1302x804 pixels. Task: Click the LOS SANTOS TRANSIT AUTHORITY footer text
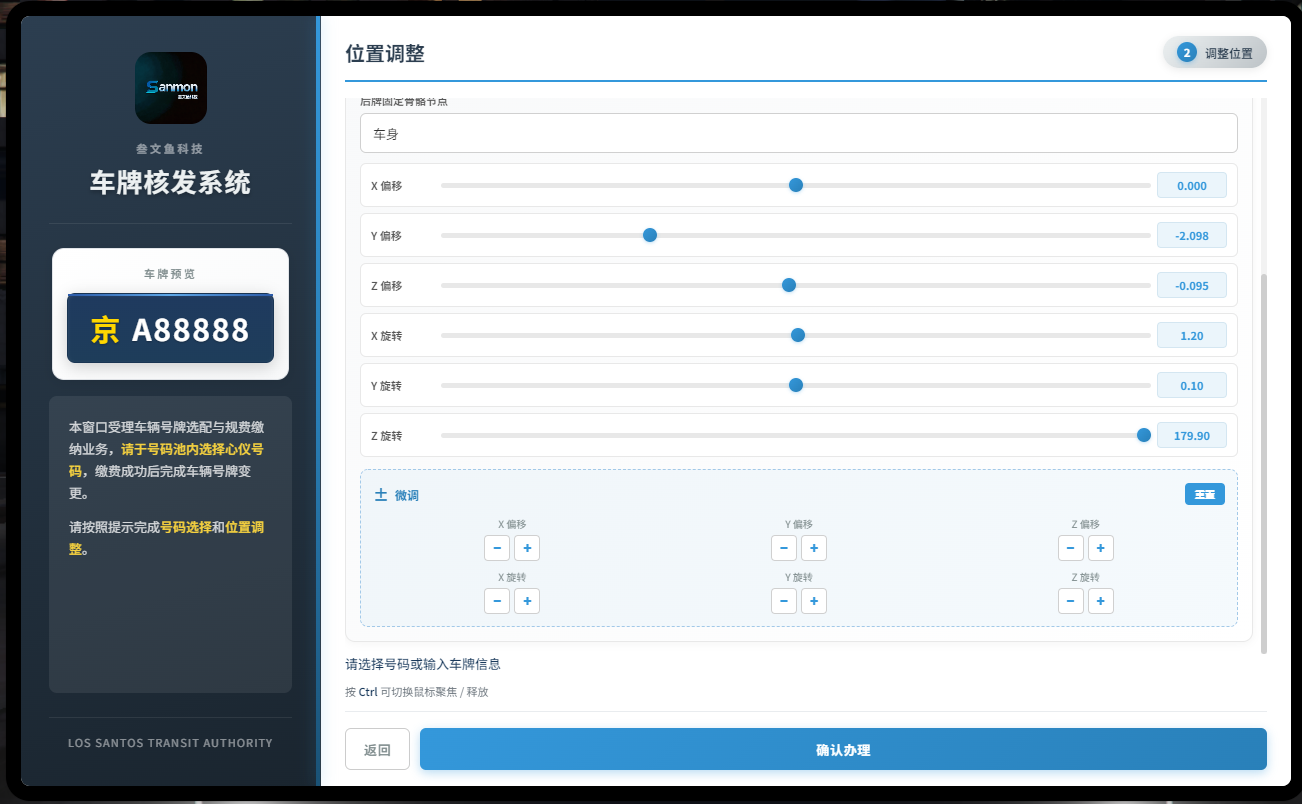point(170,743)
